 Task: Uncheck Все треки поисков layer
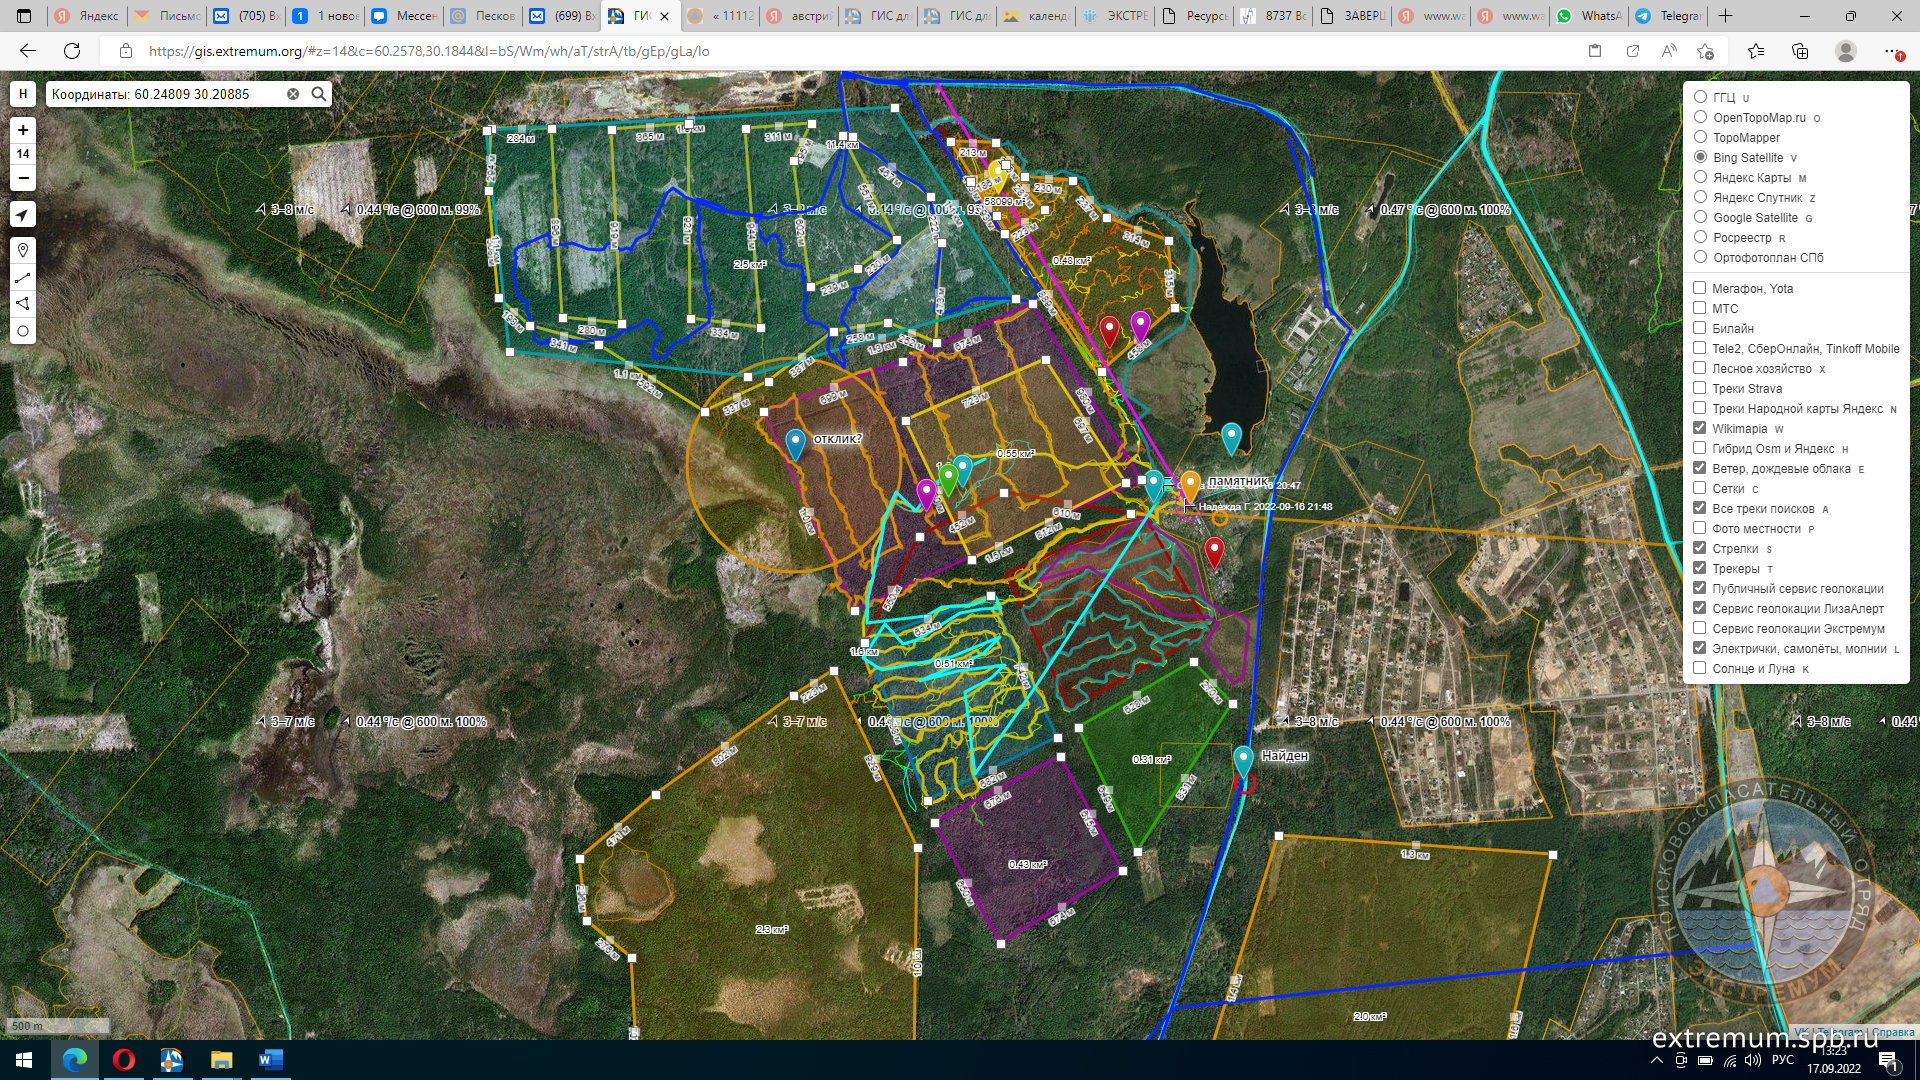[x=1699, y=508]
